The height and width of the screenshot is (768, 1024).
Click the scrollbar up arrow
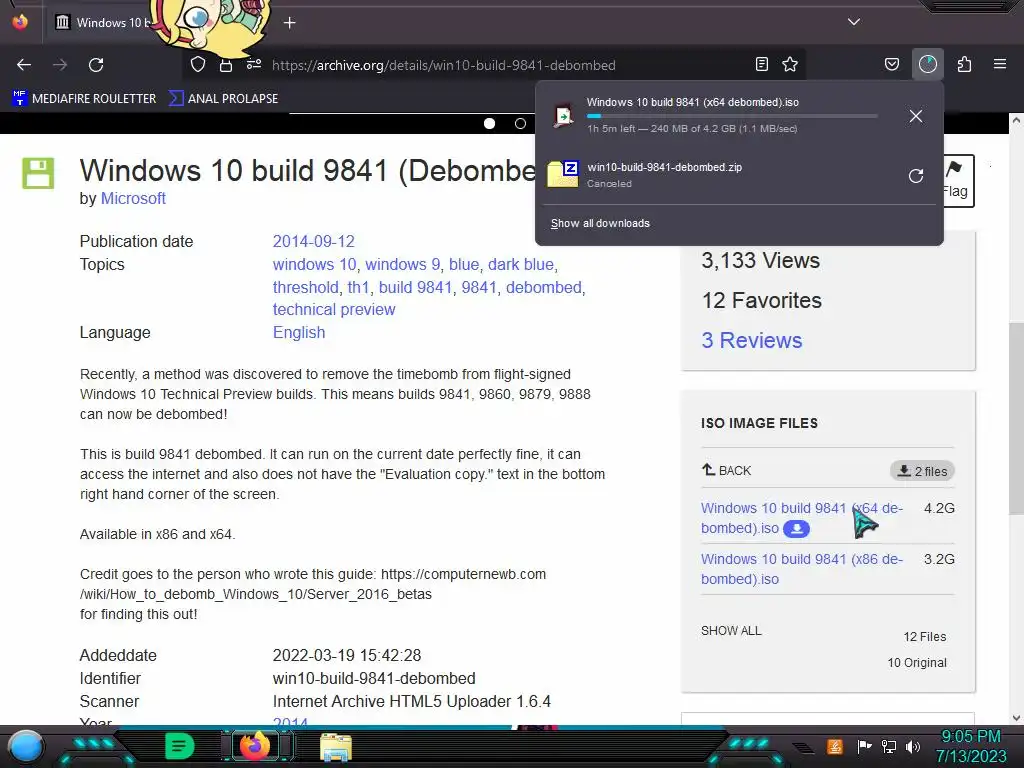pyautogui.click(x=1016, y=121)
